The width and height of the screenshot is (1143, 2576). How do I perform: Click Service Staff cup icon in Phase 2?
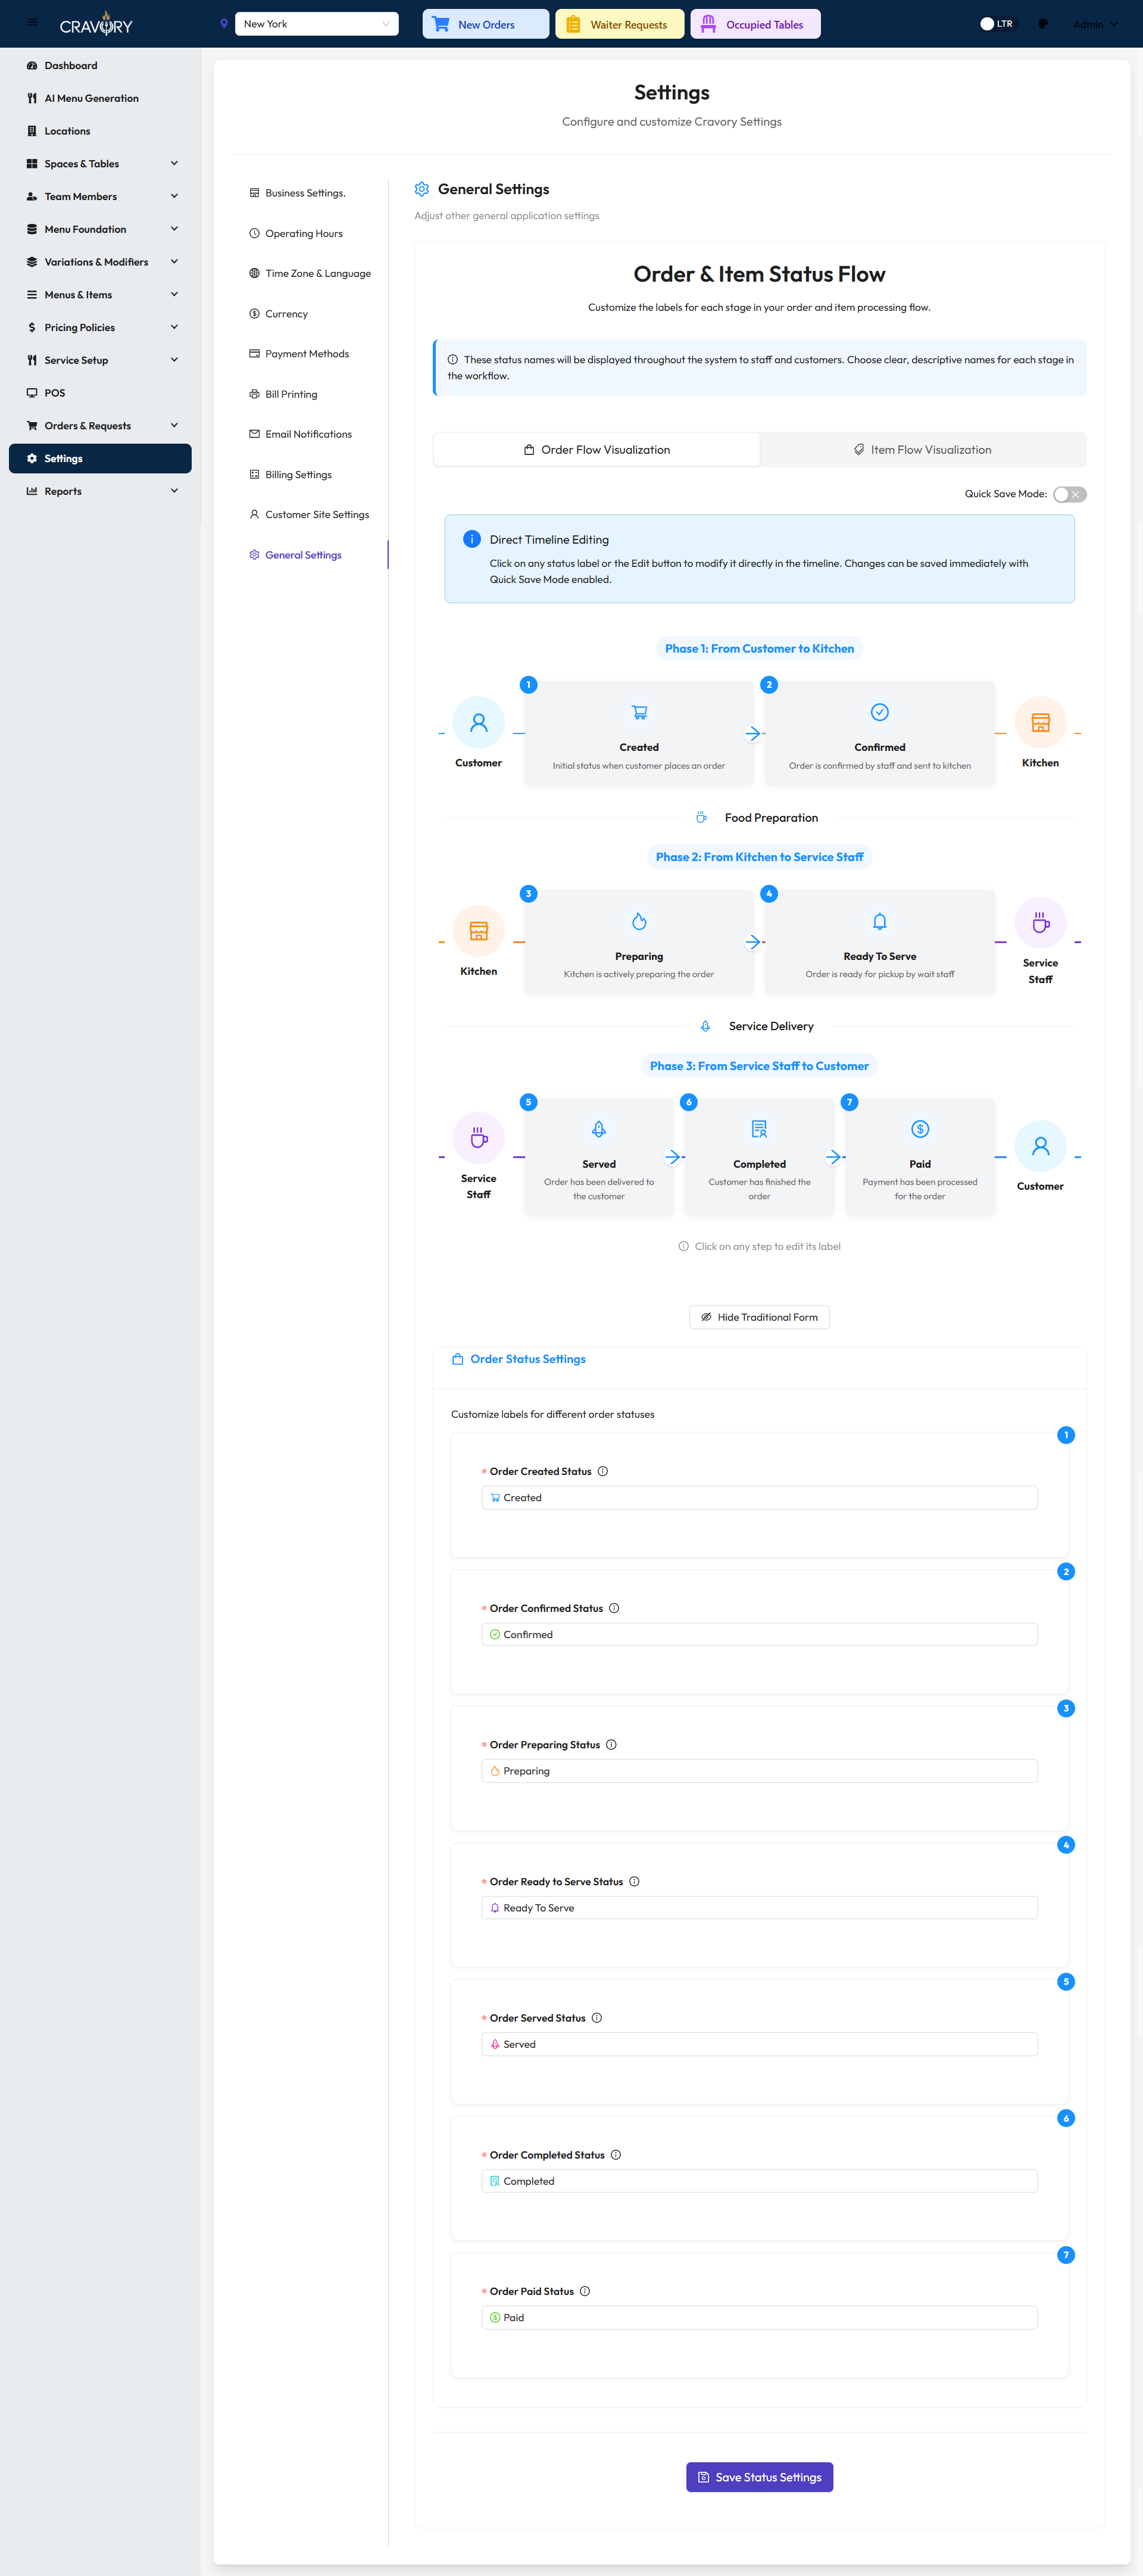[x=1040, y=923]
